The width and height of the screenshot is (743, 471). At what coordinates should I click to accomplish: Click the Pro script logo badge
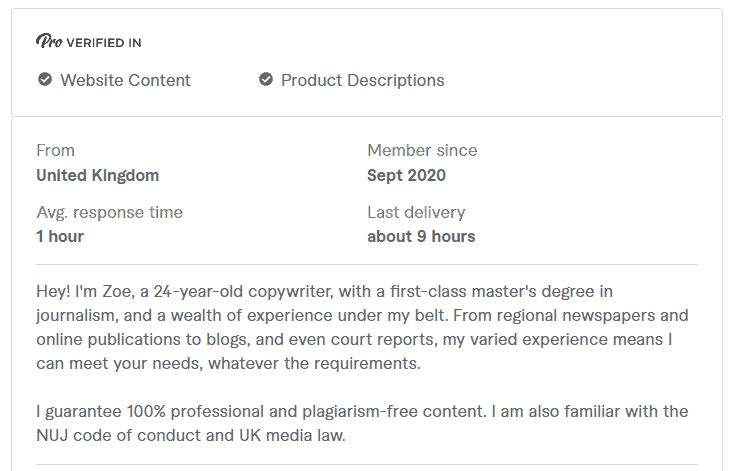(x=49, y=42)
